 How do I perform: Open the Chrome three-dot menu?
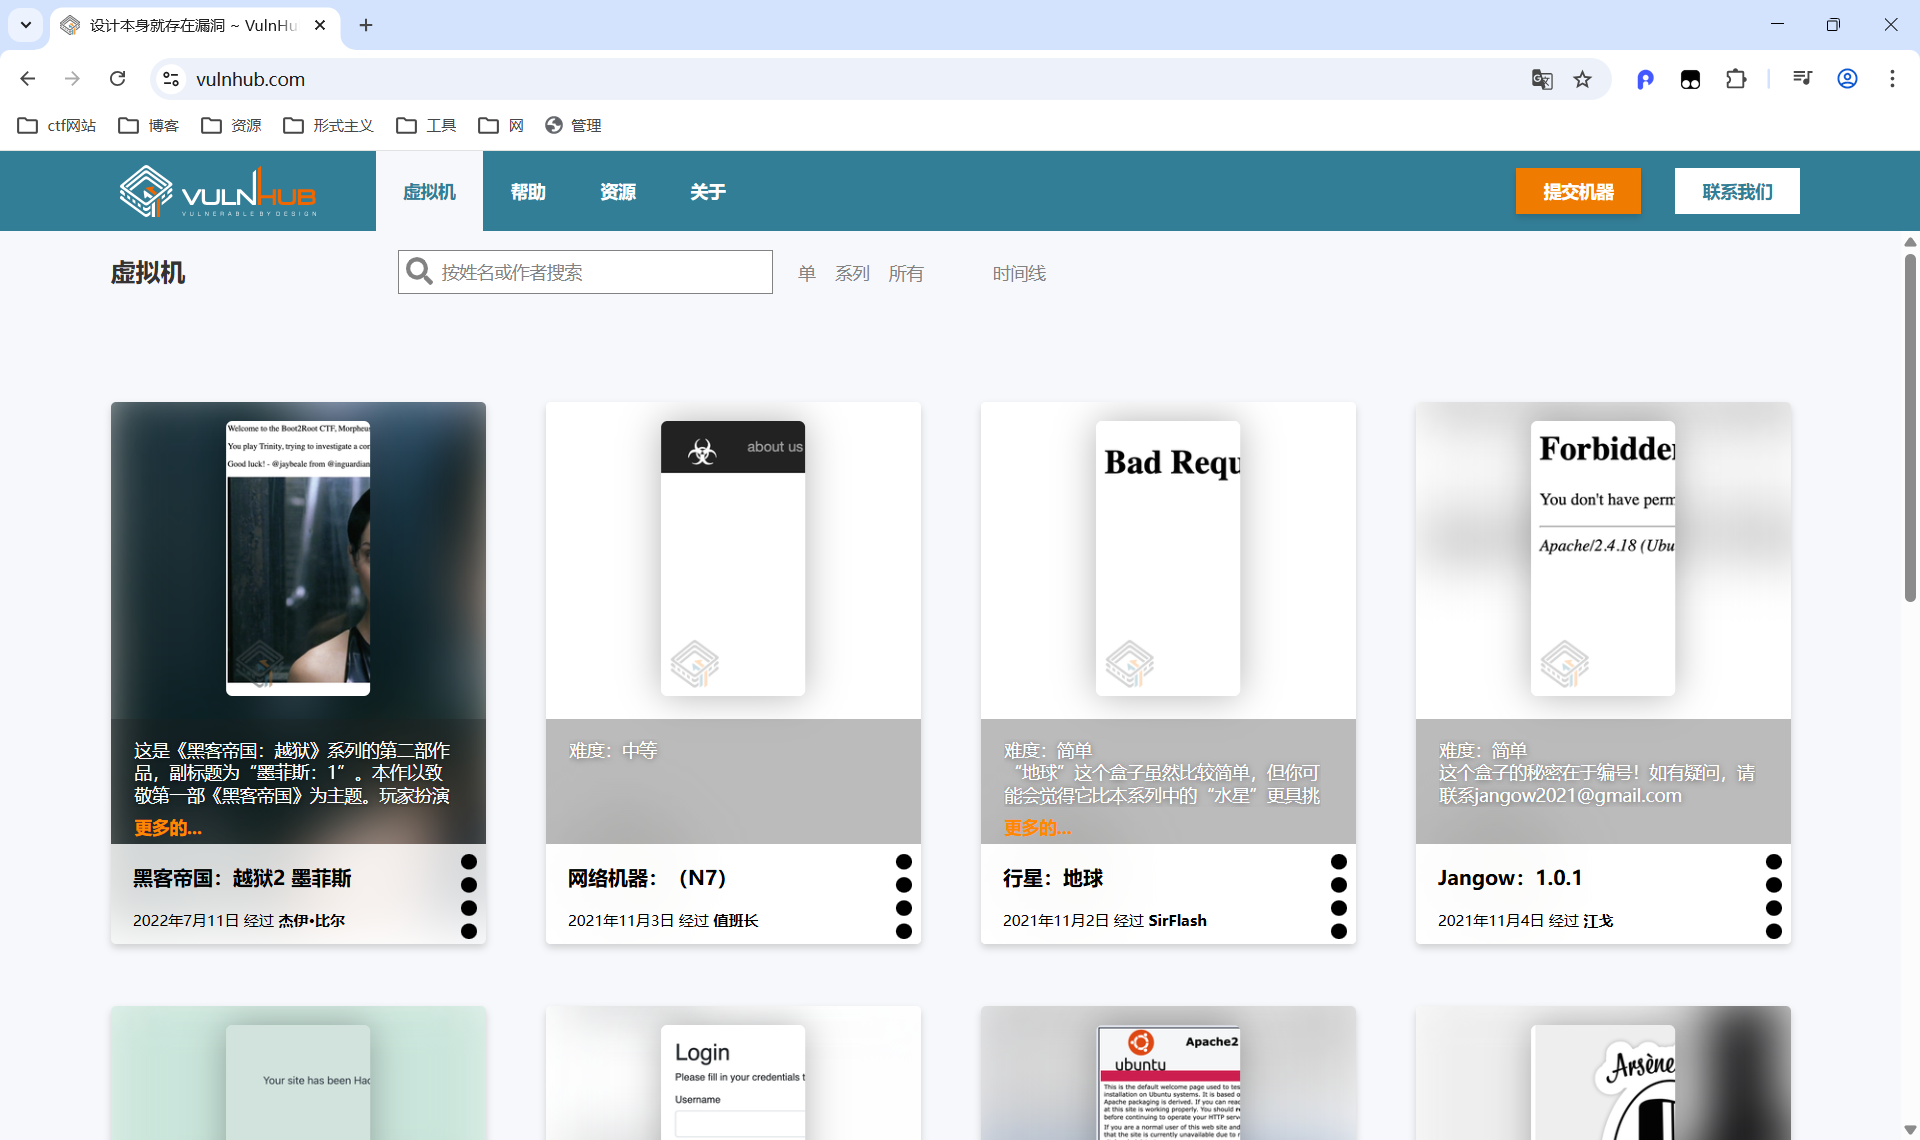click(x=1892, y=79)
